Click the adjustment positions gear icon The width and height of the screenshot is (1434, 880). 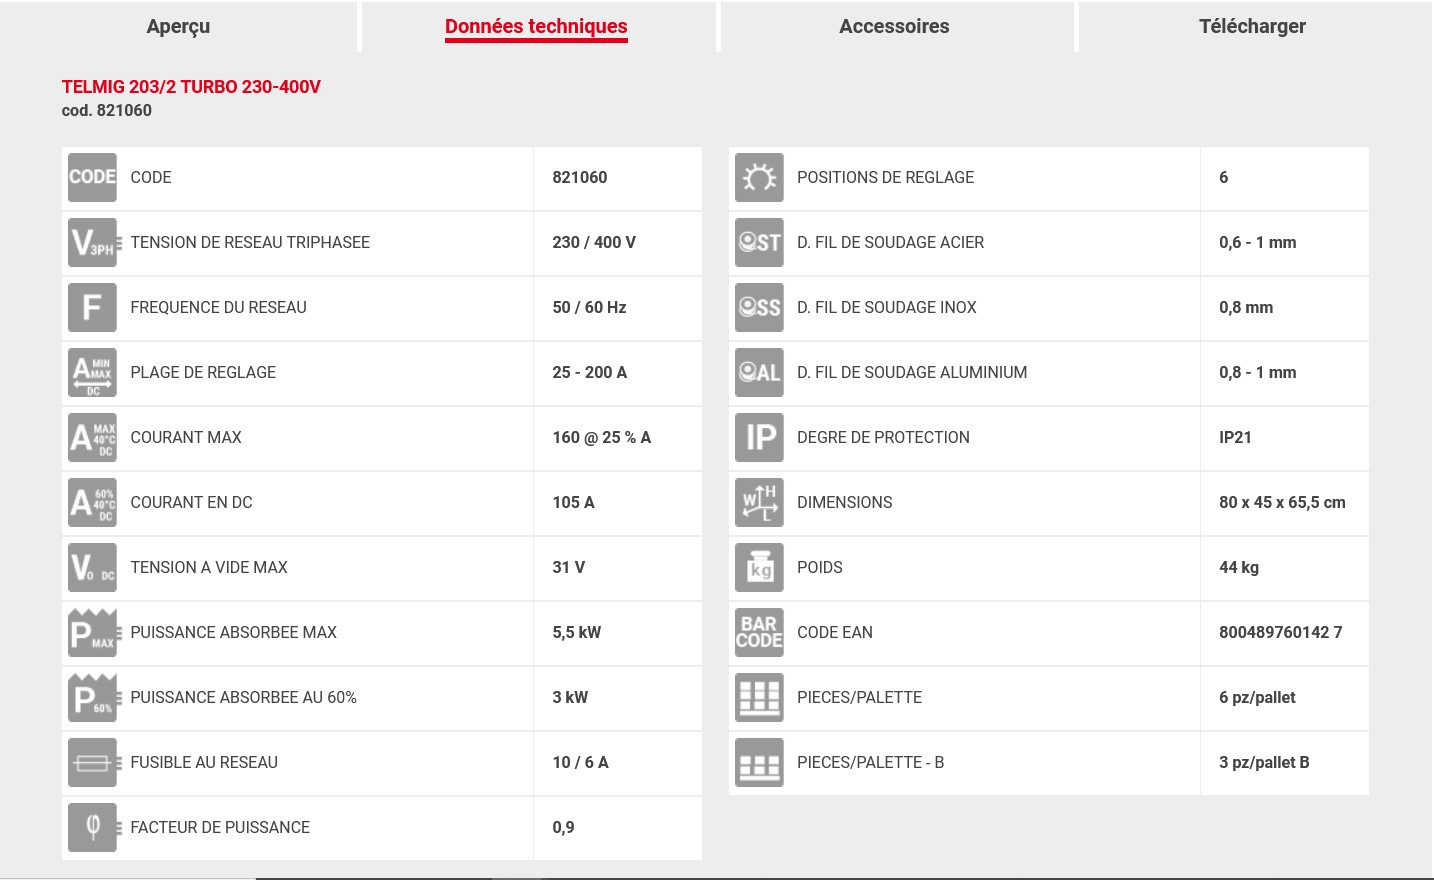coord(759,178)
